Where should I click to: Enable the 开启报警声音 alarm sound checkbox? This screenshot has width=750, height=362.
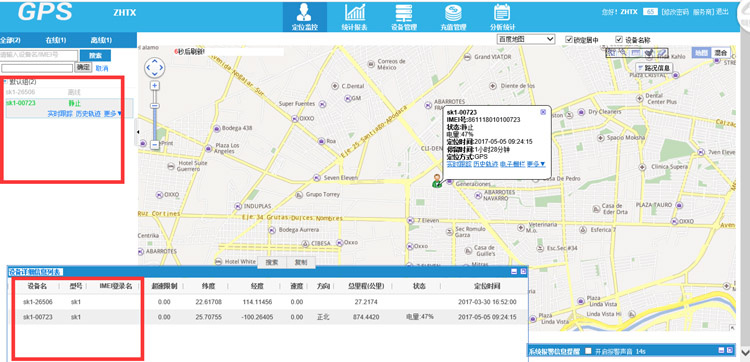[x=588, y=351]
